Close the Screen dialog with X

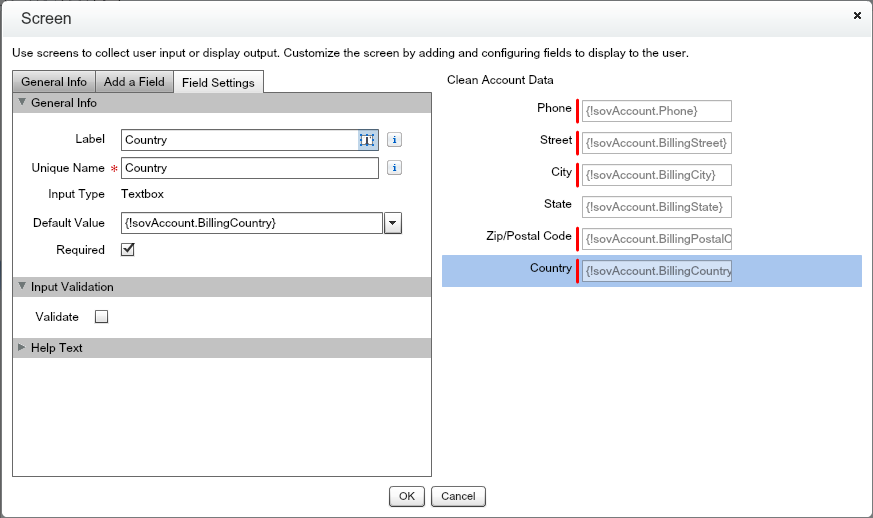pyautogui.click(x=857, y=16)
